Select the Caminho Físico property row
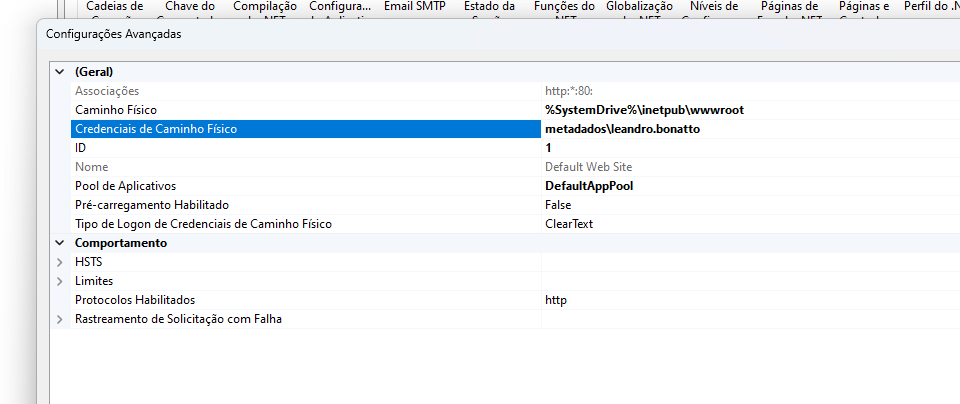 (x=116, y=110)
